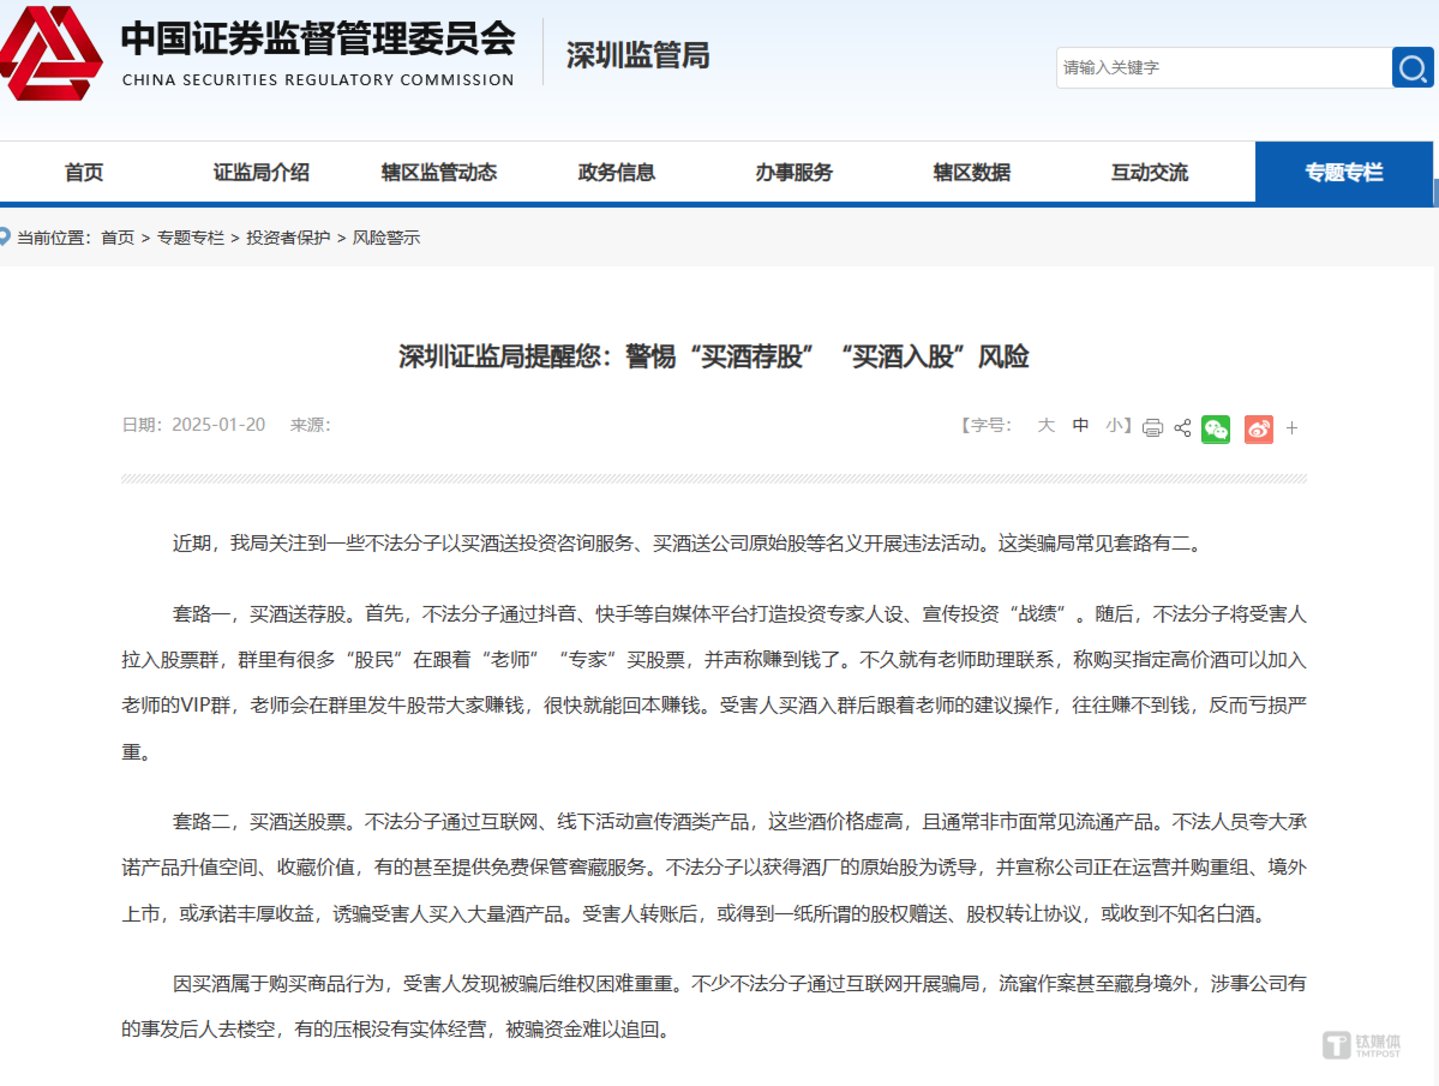Share article via green WeChat icon
This screenshot has width=1439, height=1086.
(x=1215, y=429)
